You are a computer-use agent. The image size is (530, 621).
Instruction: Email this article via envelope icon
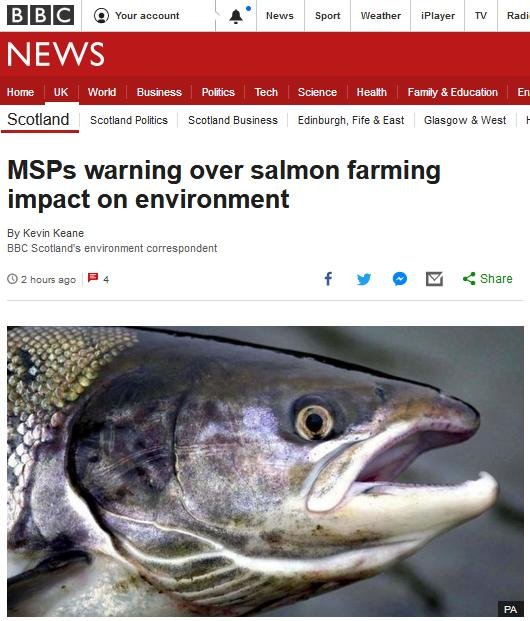(x=434, y=279)
